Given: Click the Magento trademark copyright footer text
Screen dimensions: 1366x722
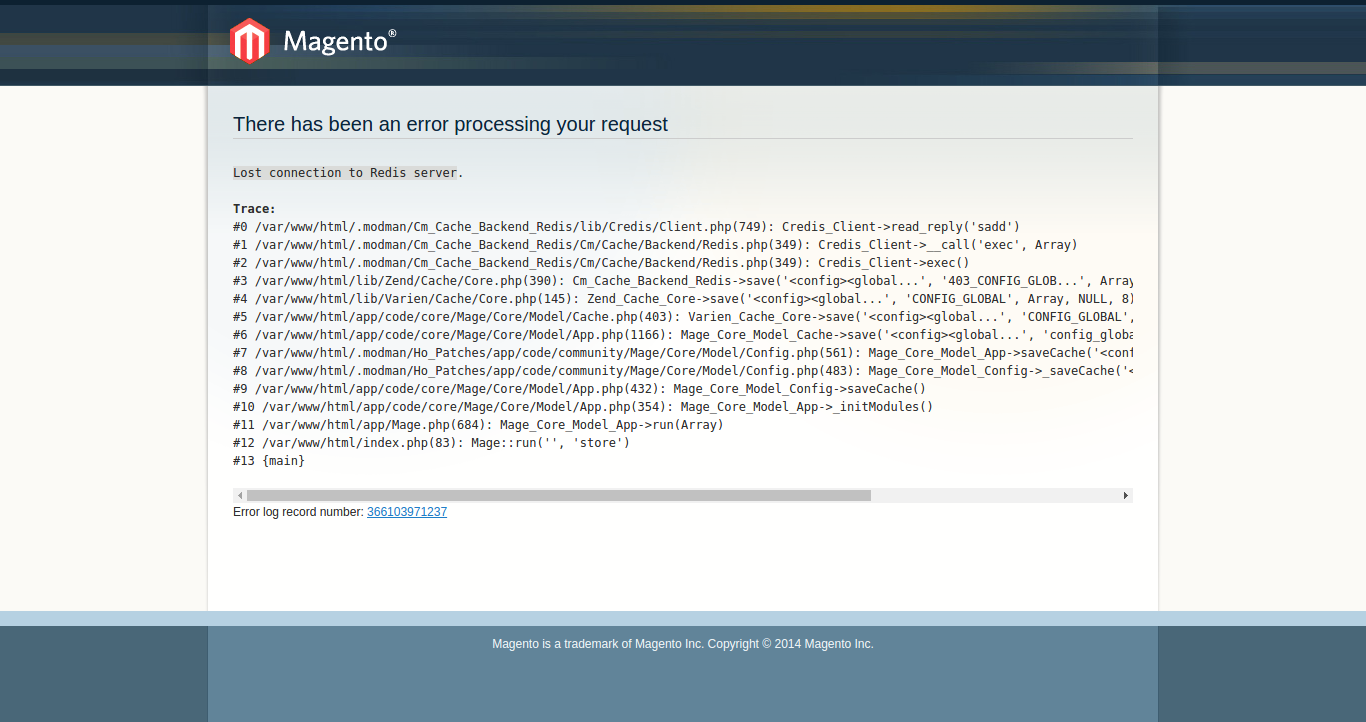Looking at the screenshot, I should click(x=682, y=644).
